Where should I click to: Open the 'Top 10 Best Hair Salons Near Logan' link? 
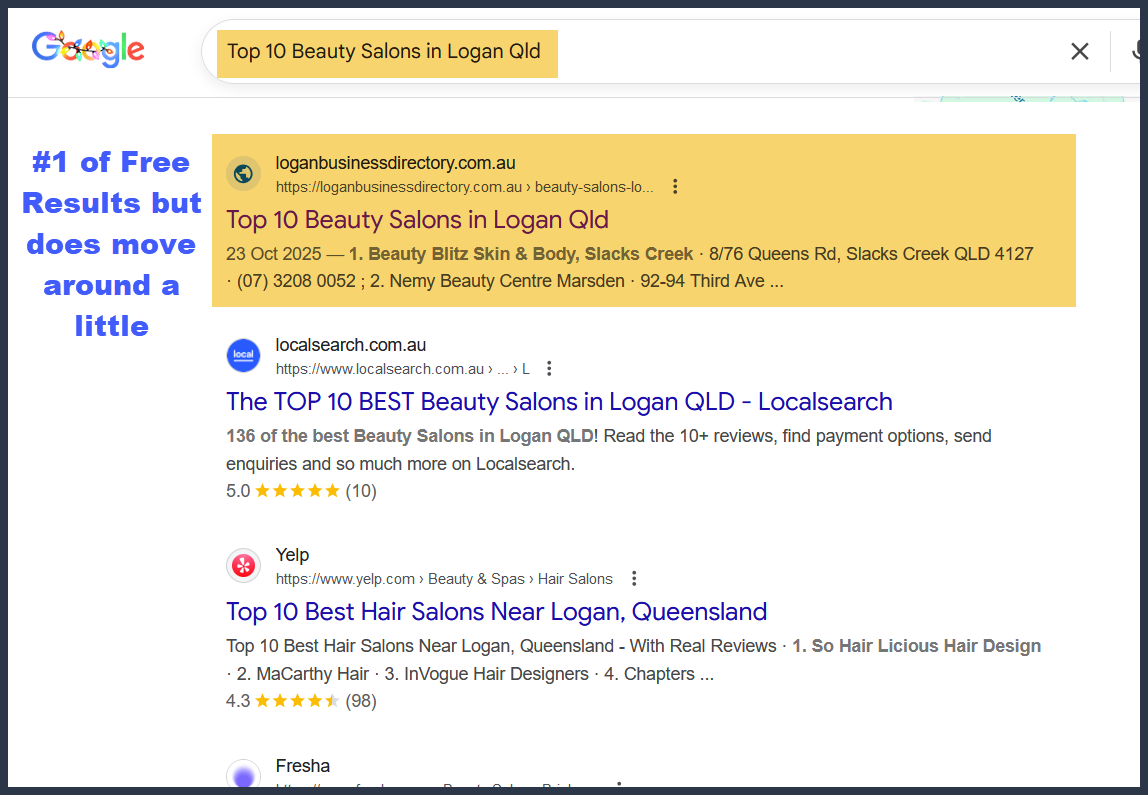(496, 612)
